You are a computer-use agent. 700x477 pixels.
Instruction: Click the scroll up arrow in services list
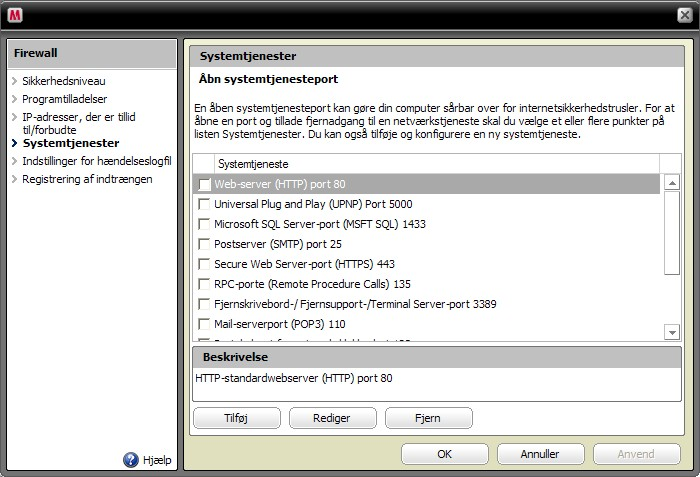click(x=672, y=182)
